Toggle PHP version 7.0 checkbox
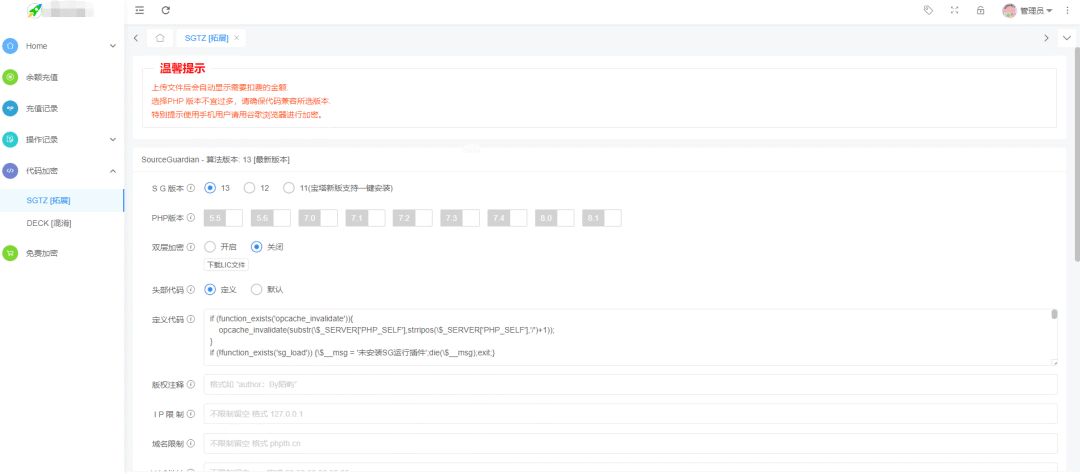The image size is (1080, 474). 318,218
